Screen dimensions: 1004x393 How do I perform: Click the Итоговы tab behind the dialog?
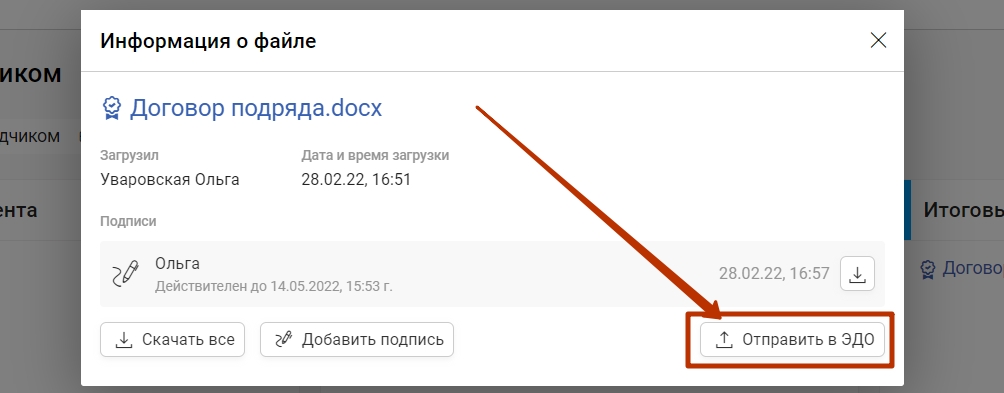click(x=963, y=210)
